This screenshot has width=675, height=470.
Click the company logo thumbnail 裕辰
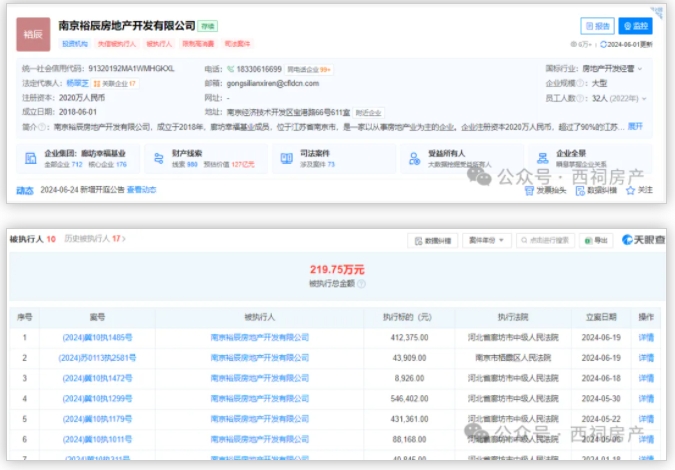[33, 33]
